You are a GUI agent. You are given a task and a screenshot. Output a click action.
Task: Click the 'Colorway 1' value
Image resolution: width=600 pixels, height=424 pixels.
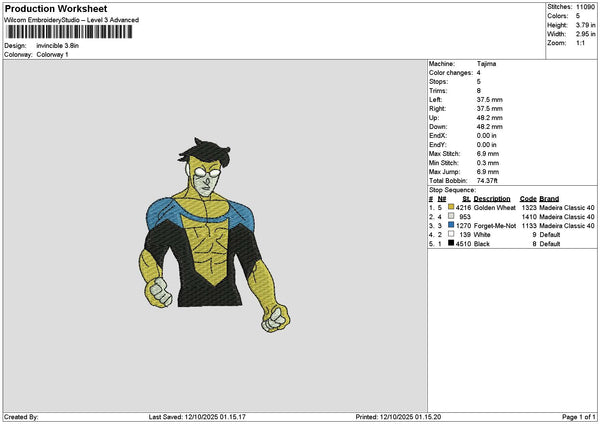point(52,55)
